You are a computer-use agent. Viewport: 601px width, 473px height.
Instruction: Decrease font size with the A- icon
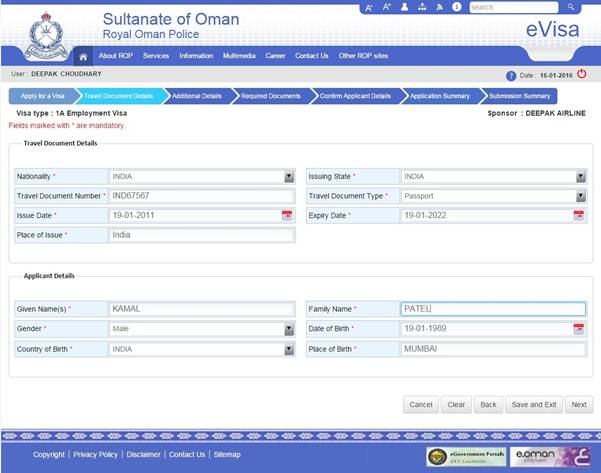click(369, 7)
